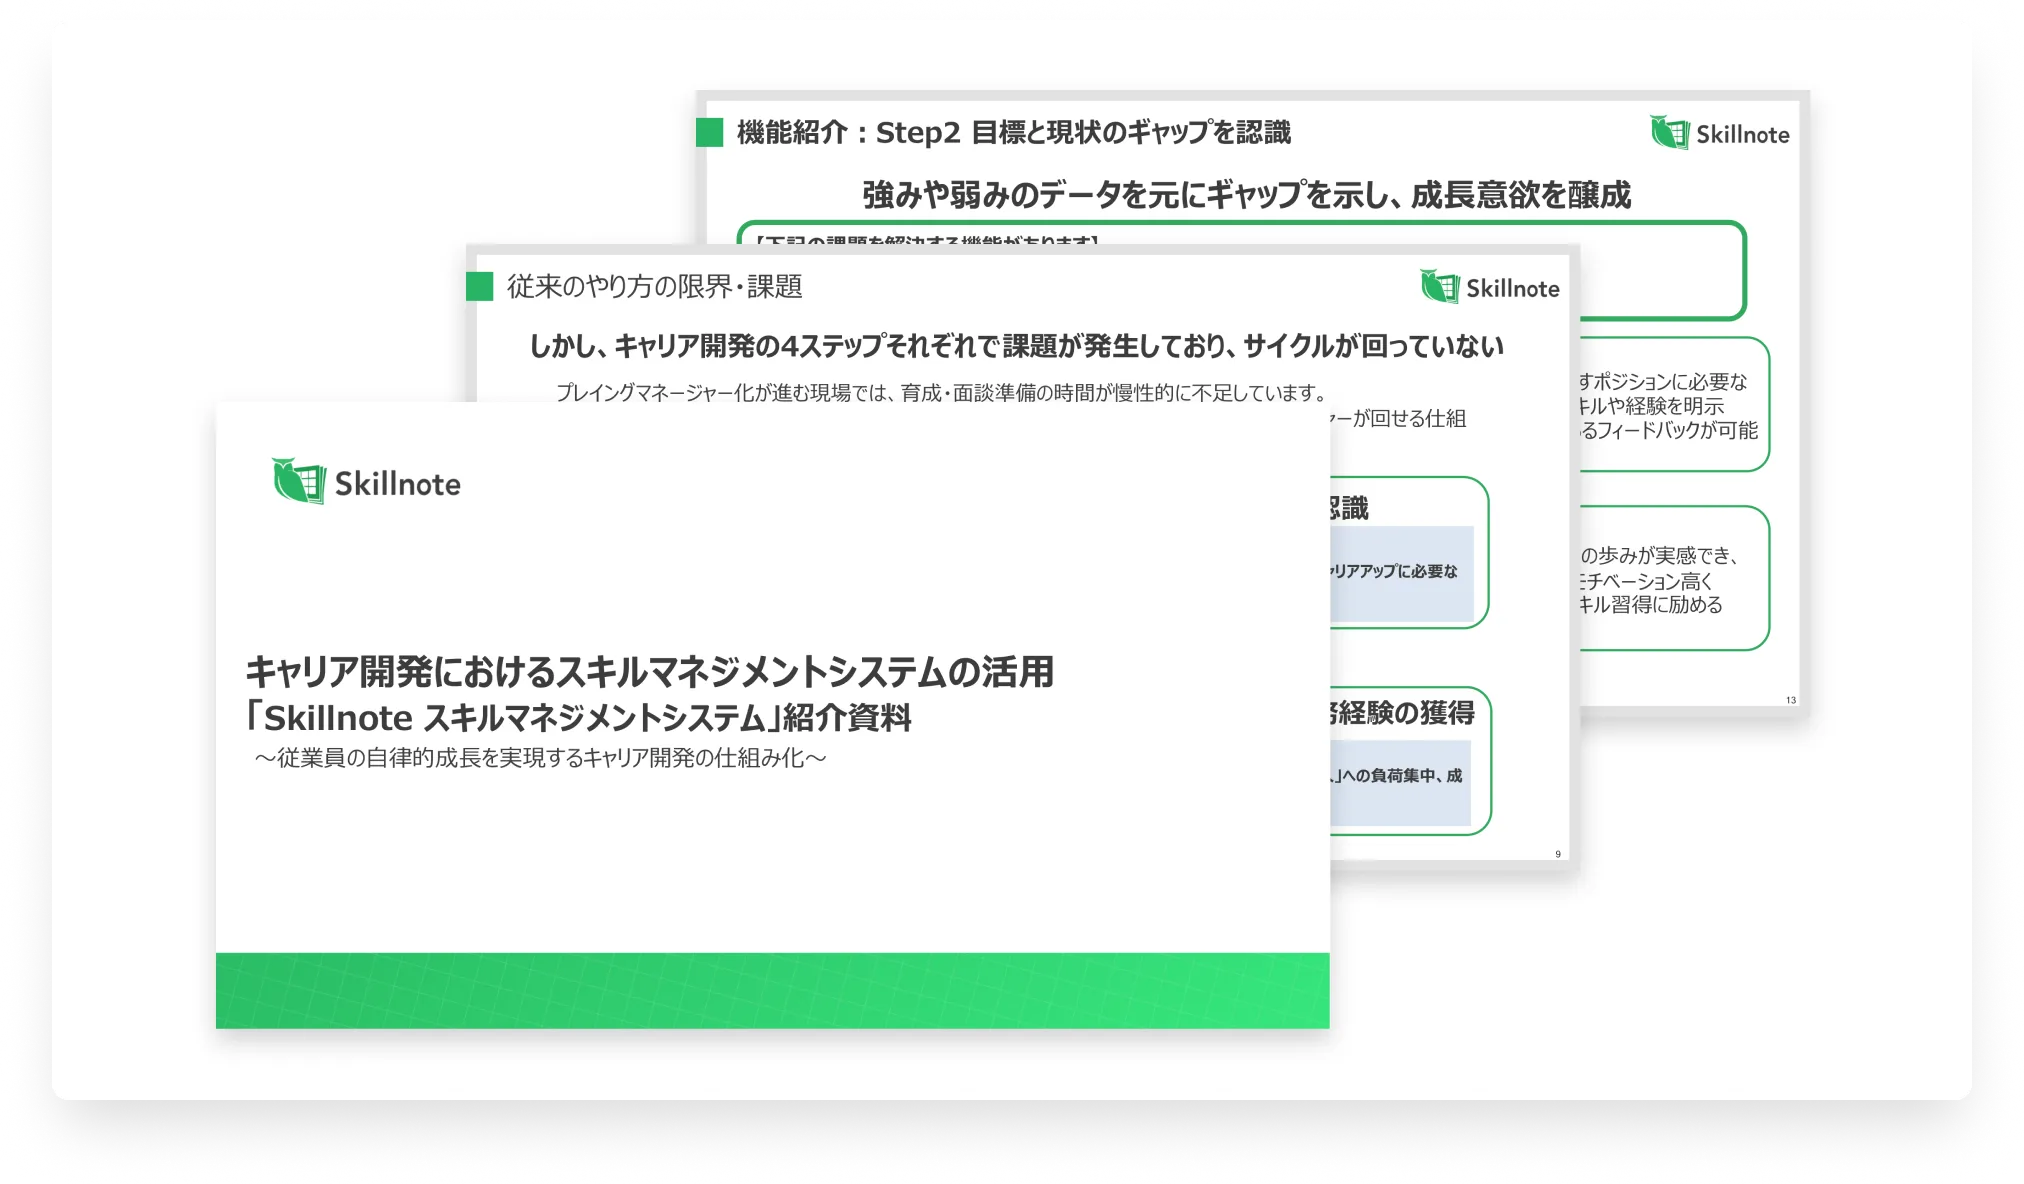Click the ～従業員の自律的成長を実現する tagline
This screenshot has width=2024, height=1184.
(540, 758)
